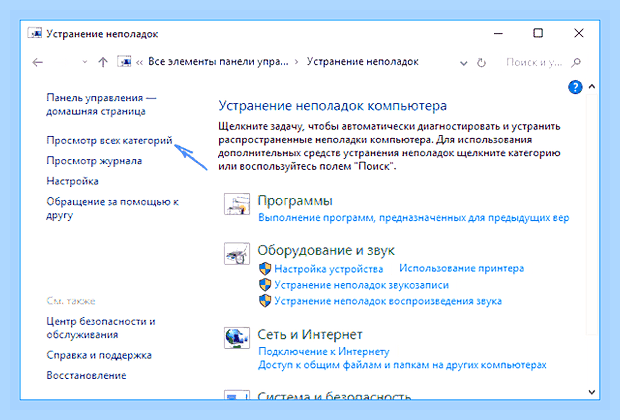Open Сеть и Интернет heading
The height and width of the screenshot is (420, 620).
310,335
